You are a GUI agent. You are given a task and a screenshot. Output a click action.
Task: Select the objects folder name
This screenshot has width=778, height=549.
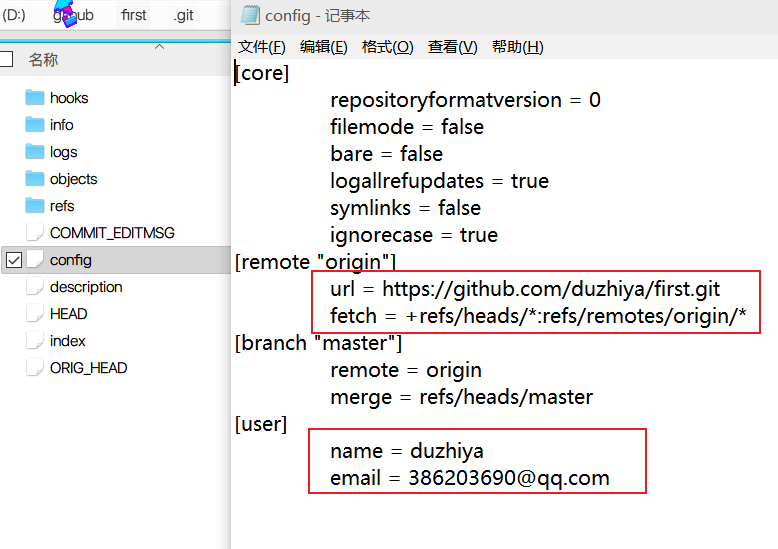click(x=73, y=179)
